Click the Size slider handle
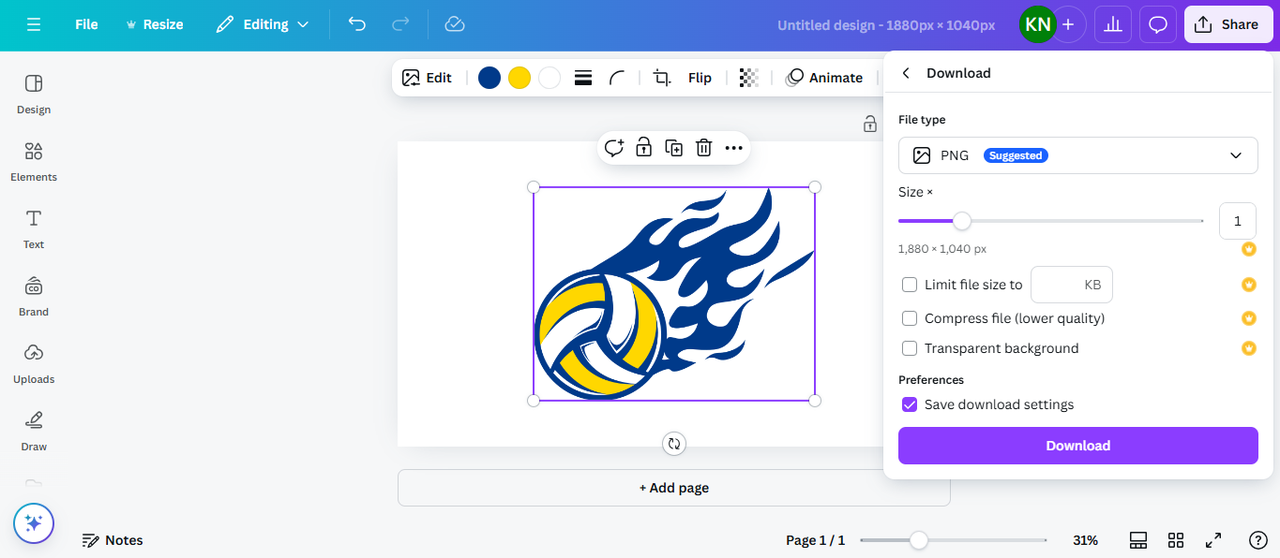The height and width of the screenshot is (558, 1280). [x=962, y=221]
